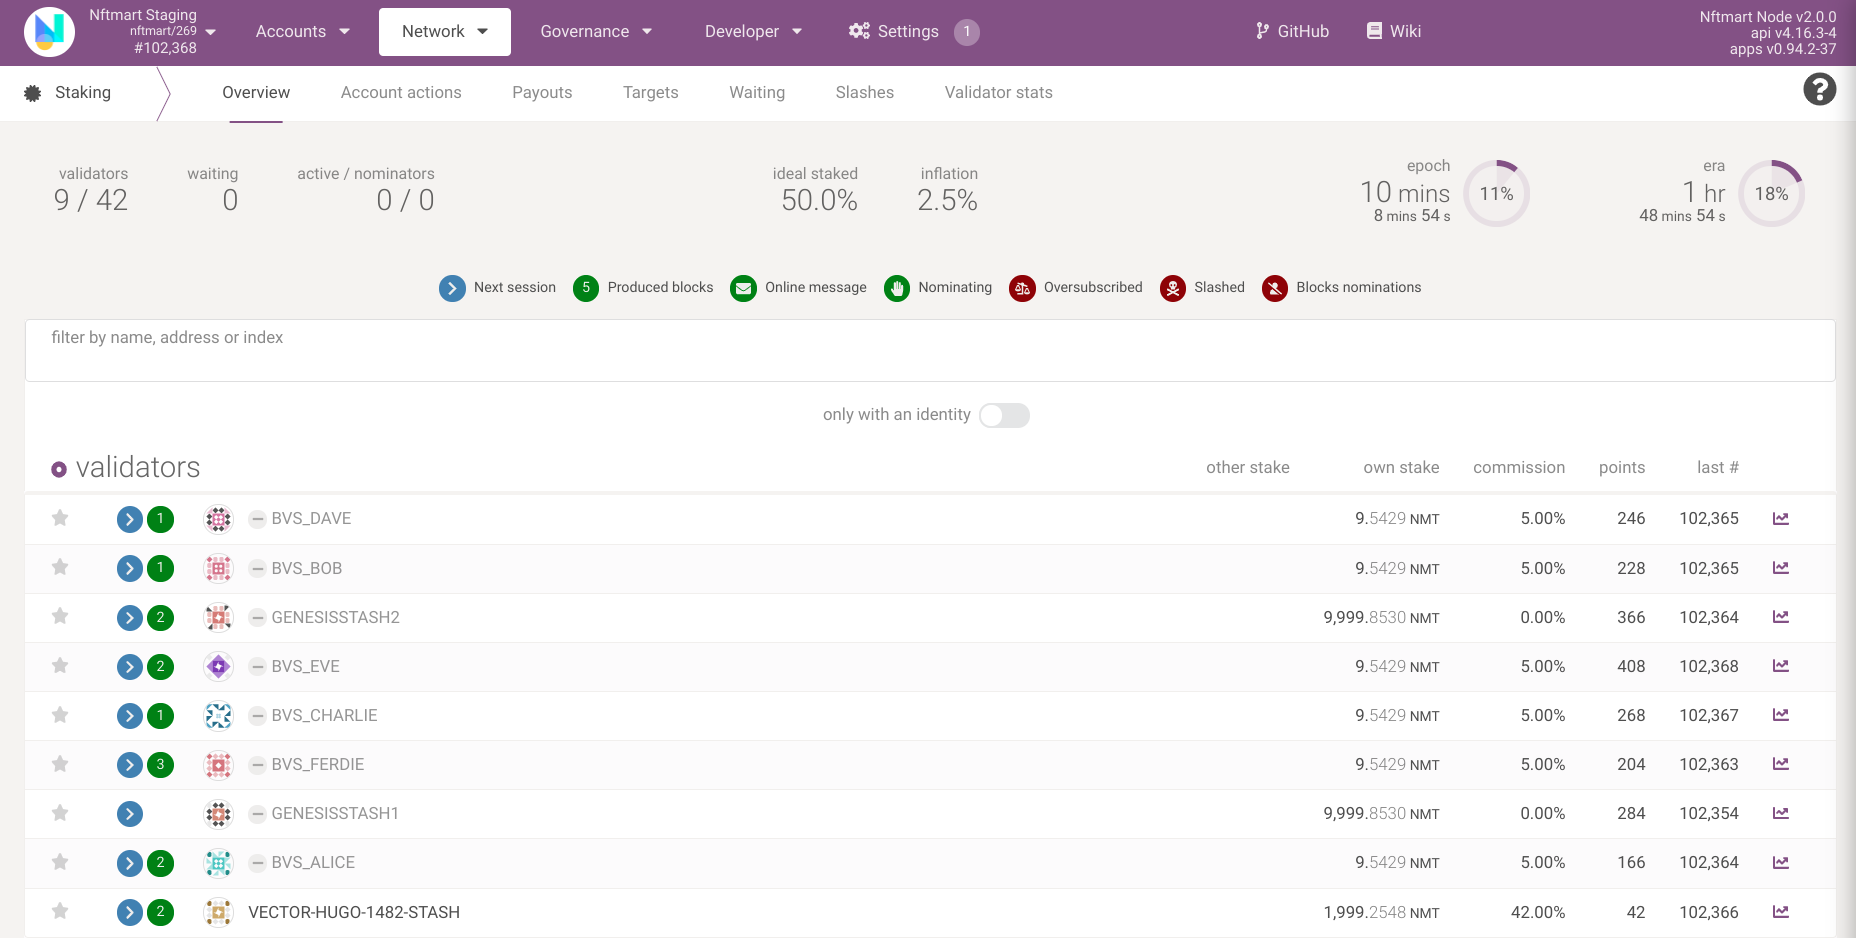This screenshot has height=938, width=1856.
Task: Open chart icon for BVS_BOB row
Action: [1781, 568]
